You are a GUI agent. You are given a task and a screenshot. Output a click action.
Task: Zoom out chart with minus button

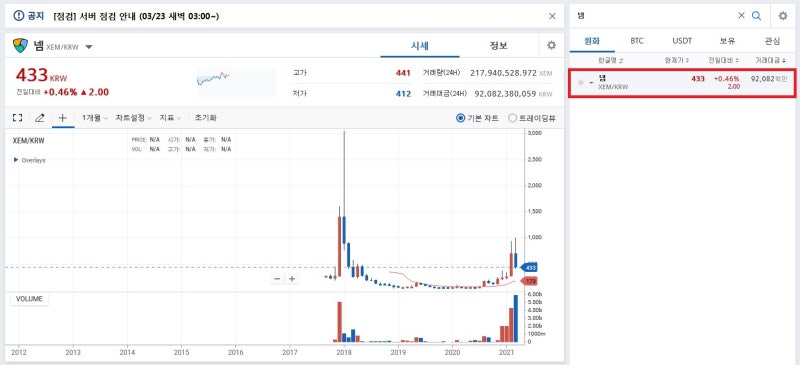point(277,279)
